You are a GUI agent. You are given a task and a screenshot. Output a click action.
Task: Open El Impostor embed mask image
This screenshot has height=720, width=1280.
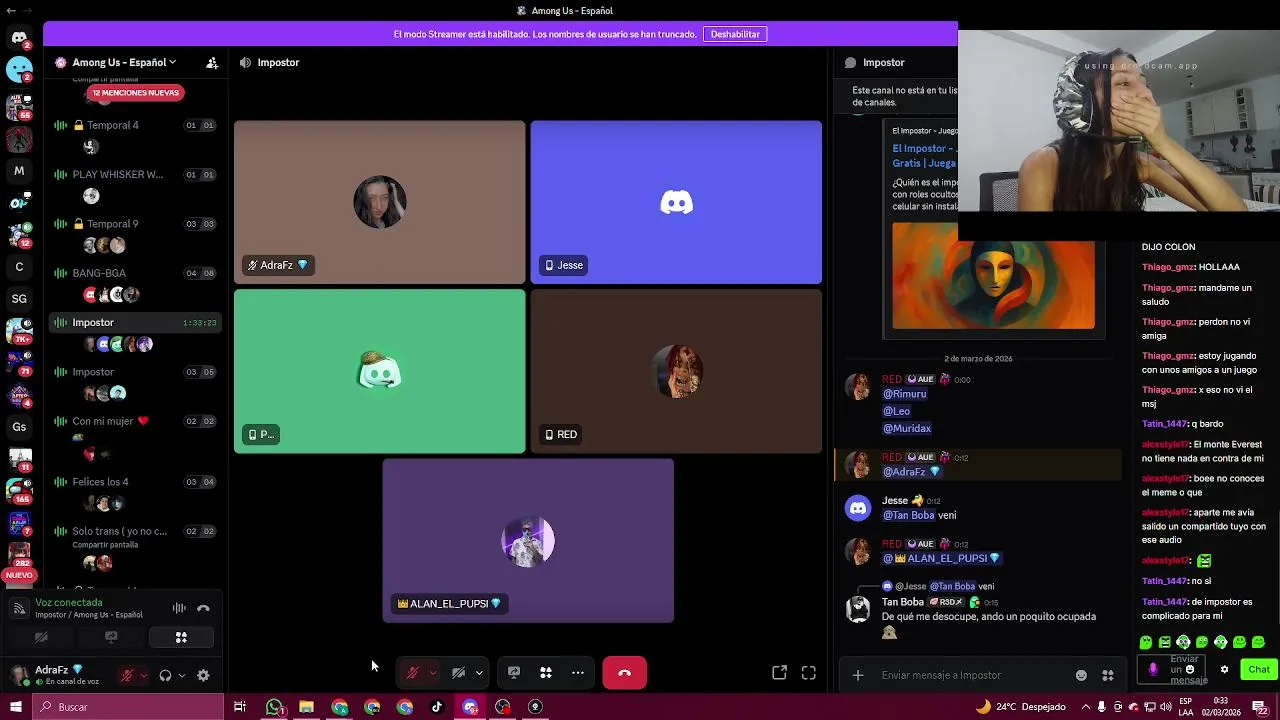[993, 275]
